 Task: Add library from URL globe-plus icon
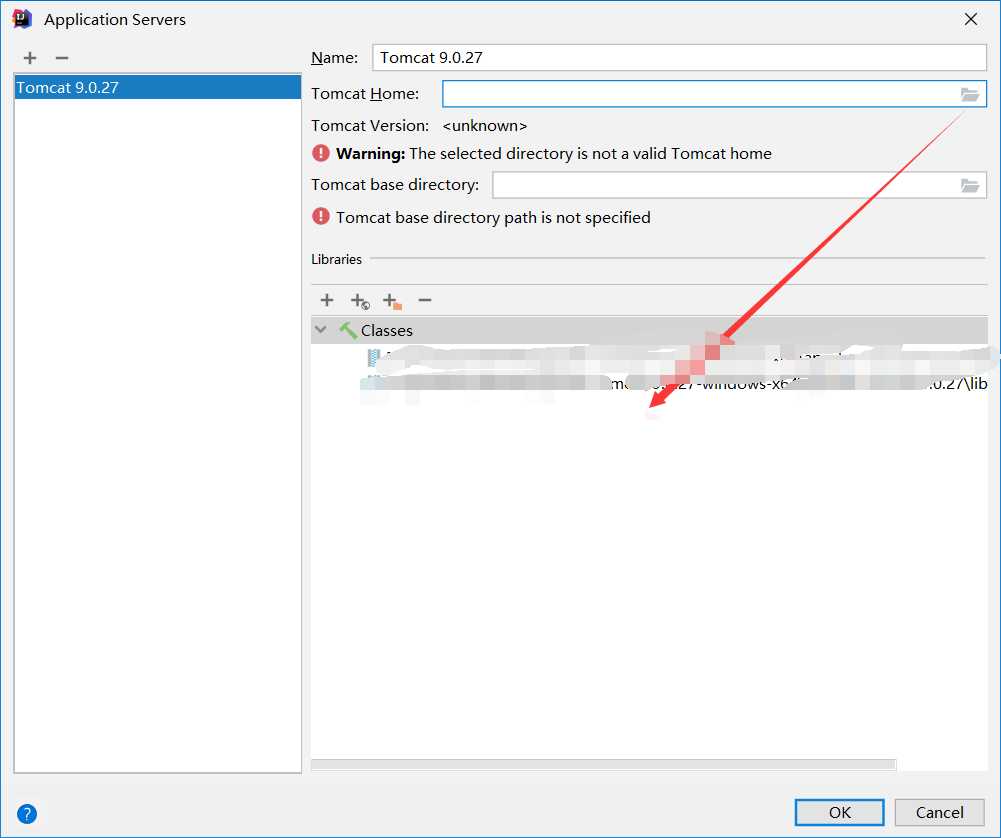point(359,301)
